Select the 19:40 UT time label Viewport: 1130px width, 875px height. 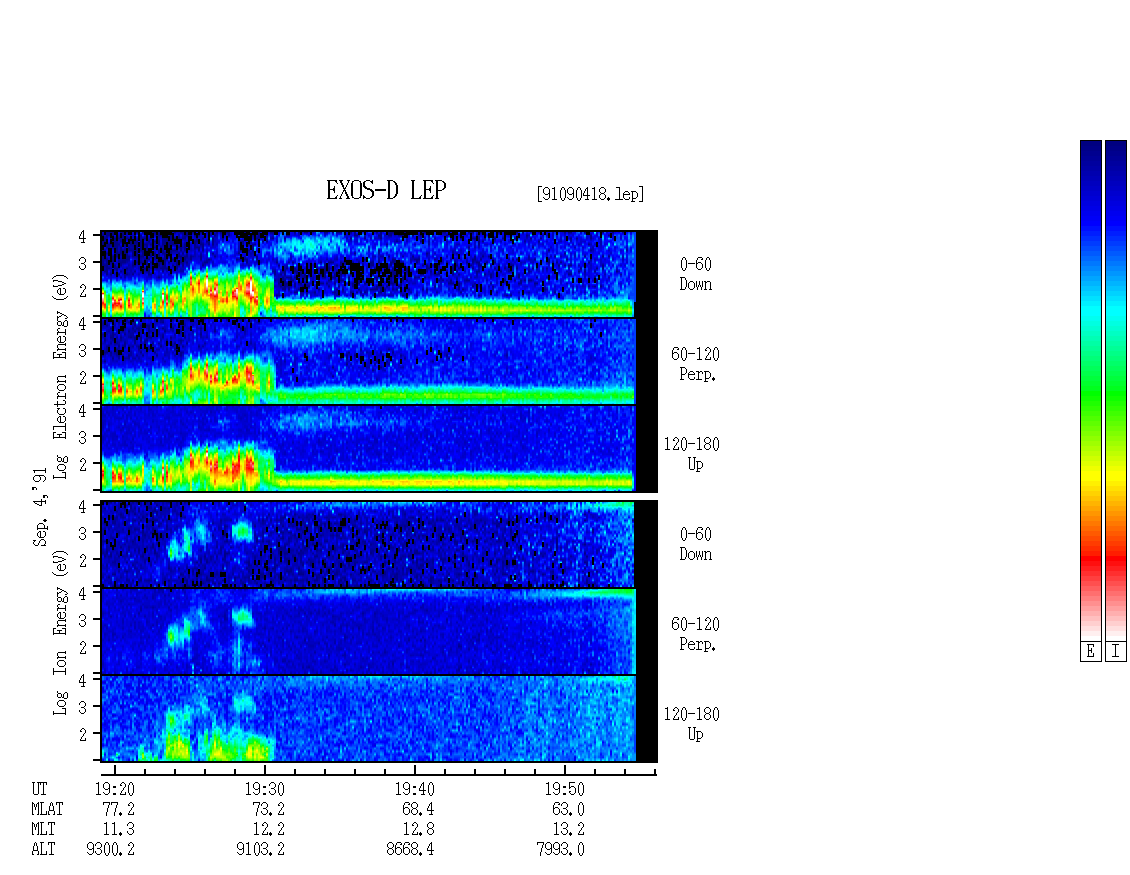[414, 789]
